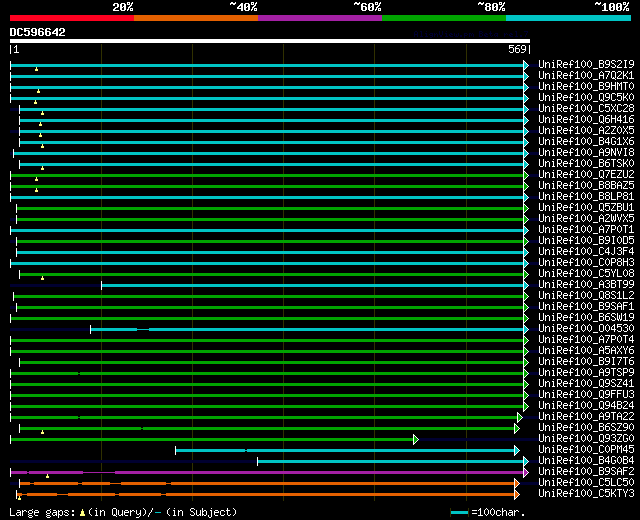
Task: Select the UniRef100_Q9FFU3 label
Action: pos(586,395)
